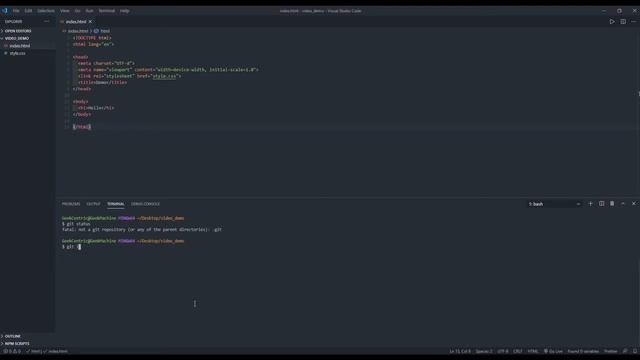The image size is (640, 360).
Task: Select the Terminal panel tab
Action: coord(116,204)
